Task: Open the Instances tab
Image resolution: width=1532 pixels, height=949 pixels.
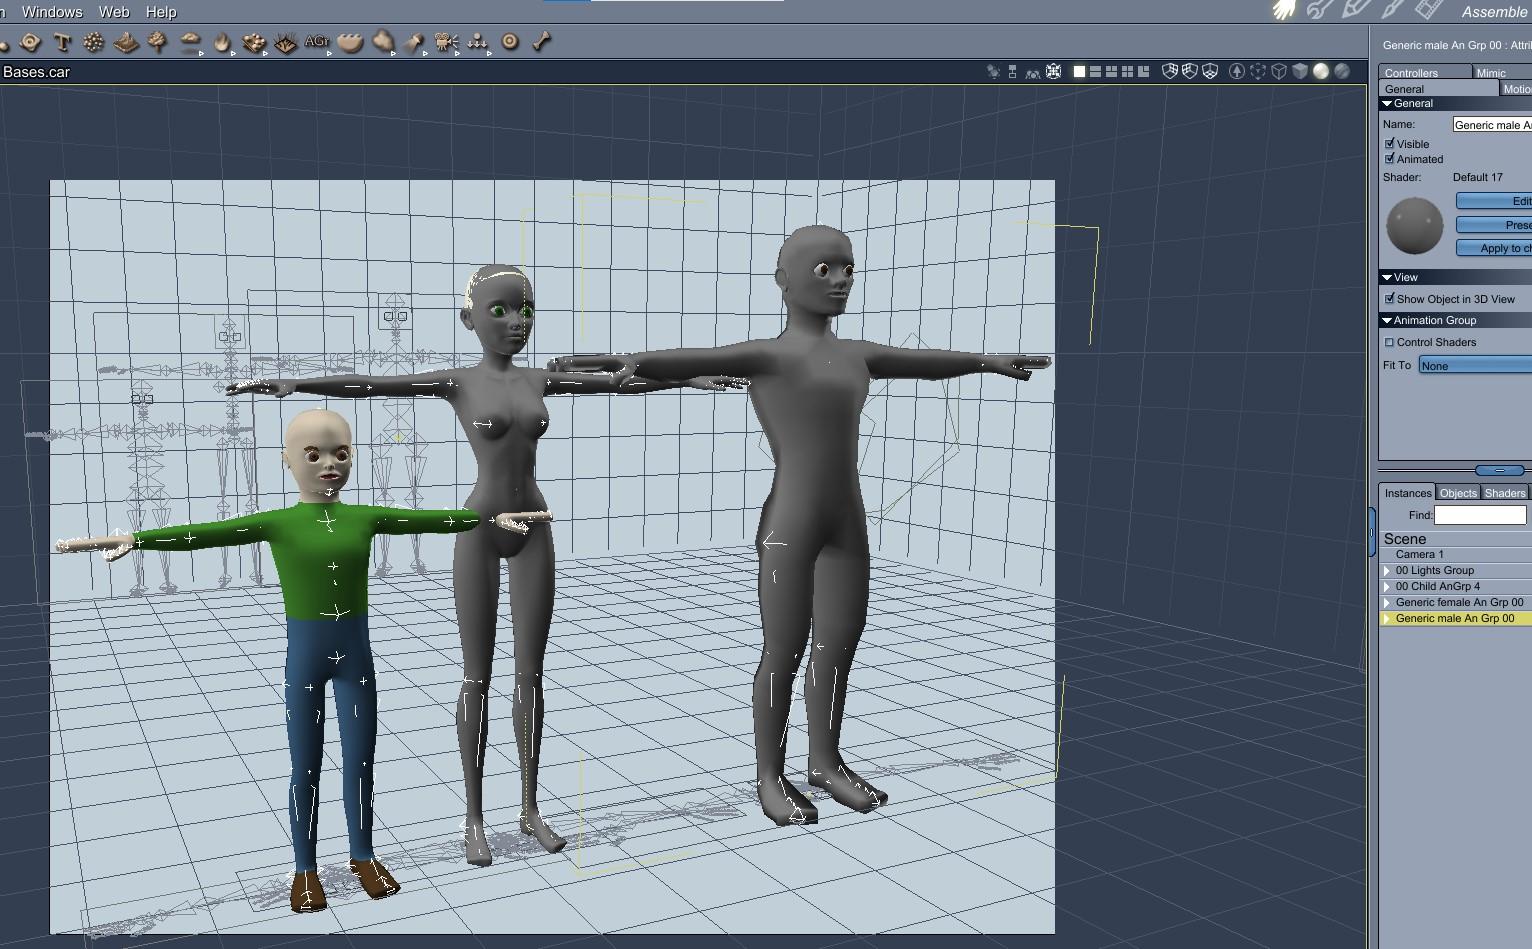Action: [x=1408, y=493]
